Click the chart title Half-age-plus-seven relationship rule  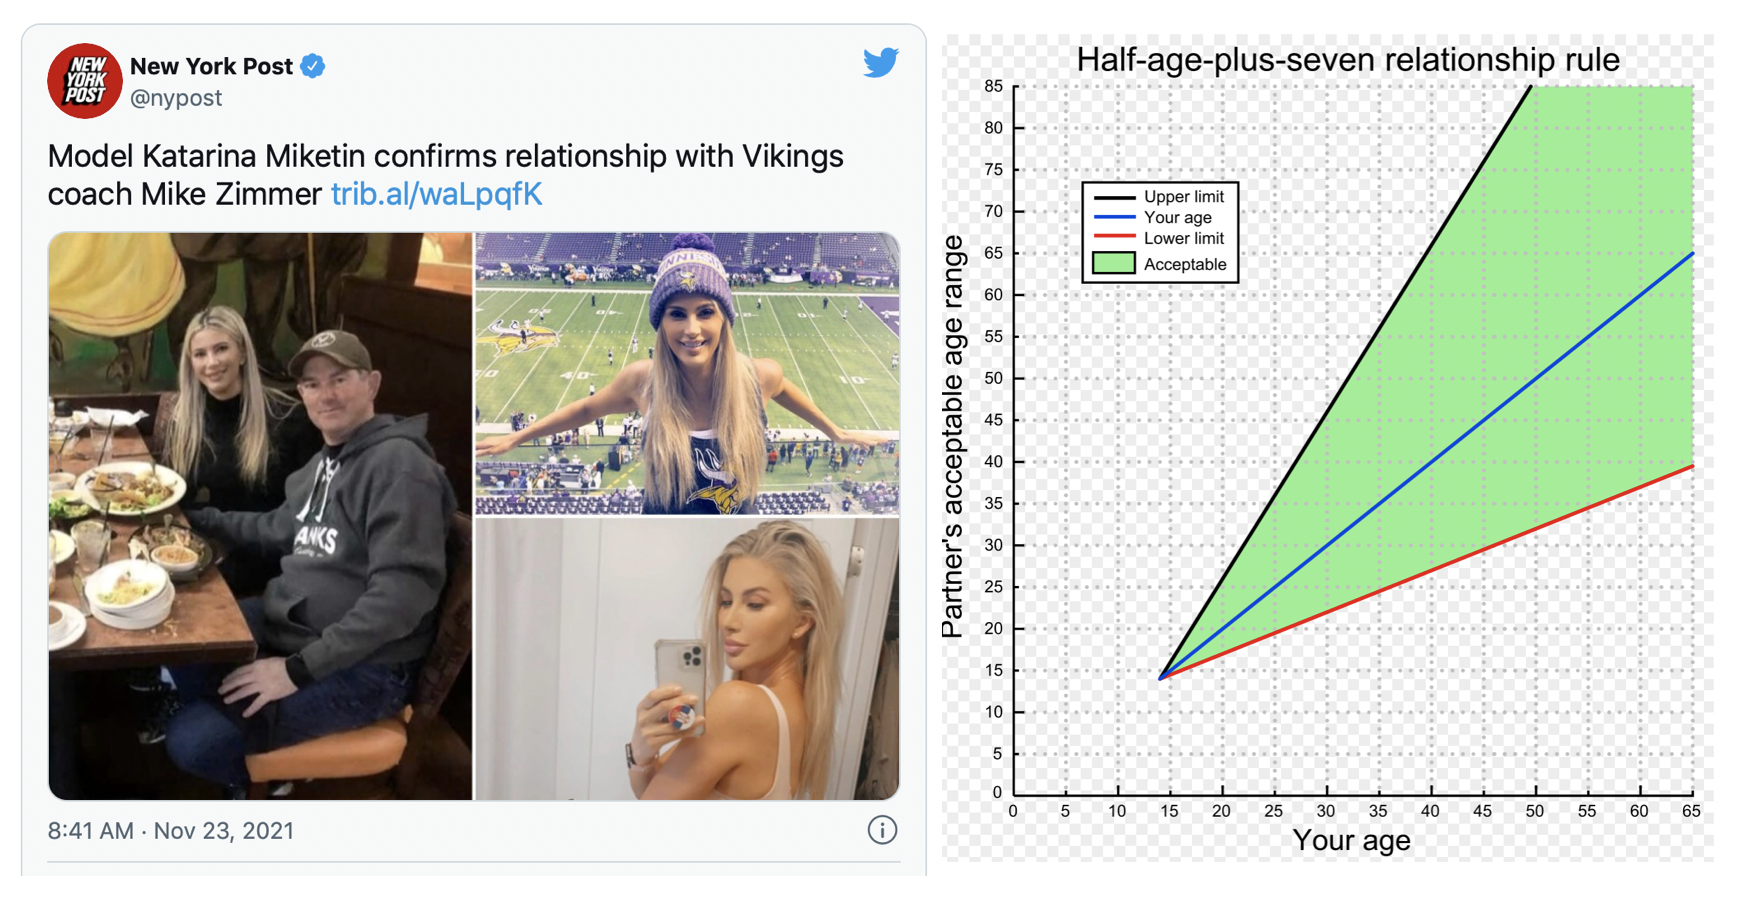(x=1347, y=60)
